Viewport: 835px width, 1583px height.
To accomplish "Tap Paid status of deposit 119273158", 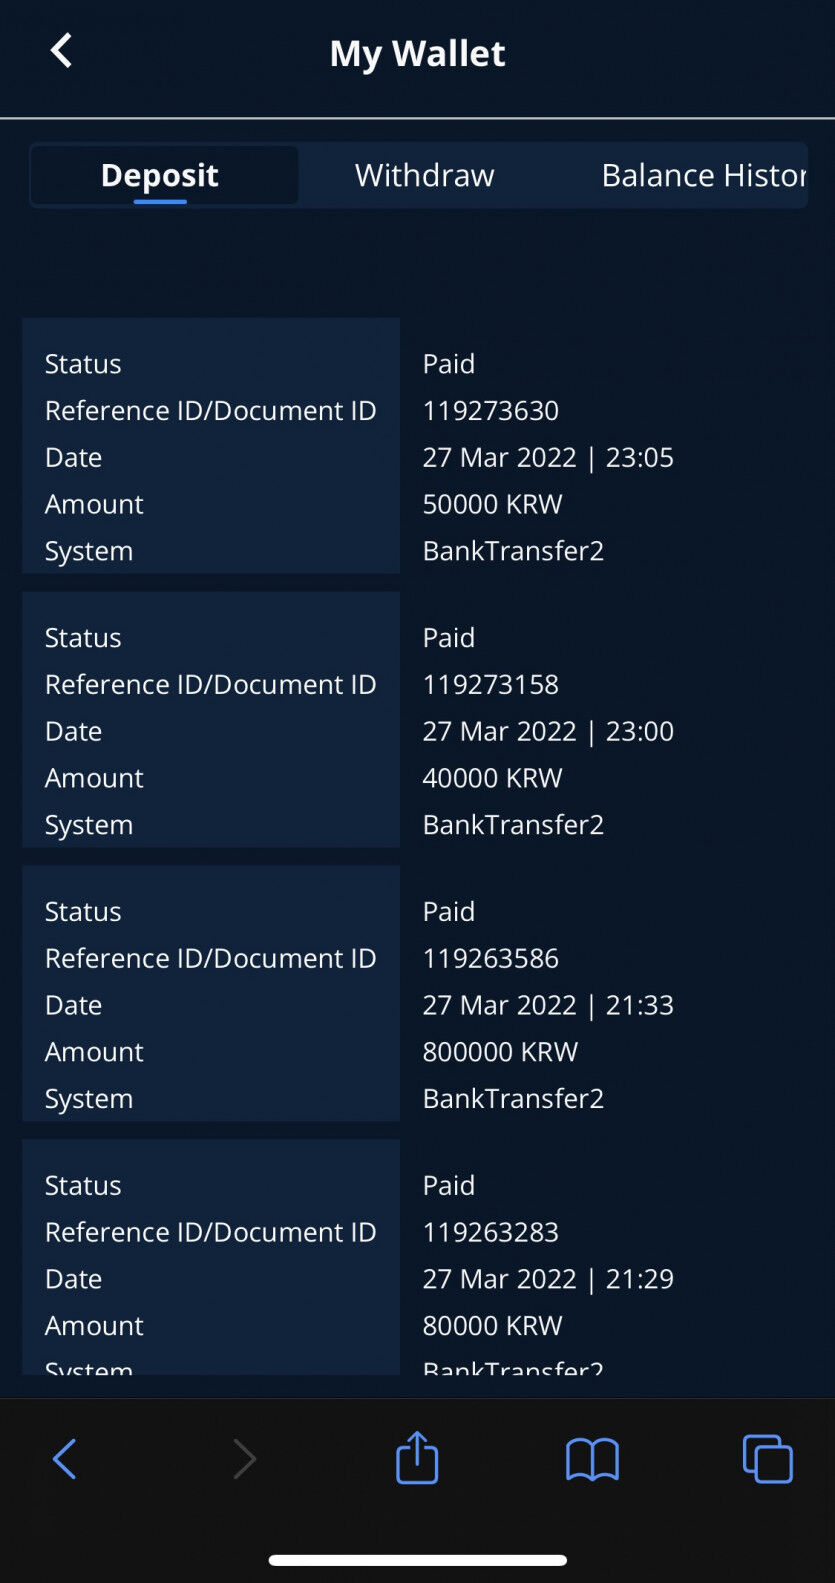I will (x=448, y=637).
